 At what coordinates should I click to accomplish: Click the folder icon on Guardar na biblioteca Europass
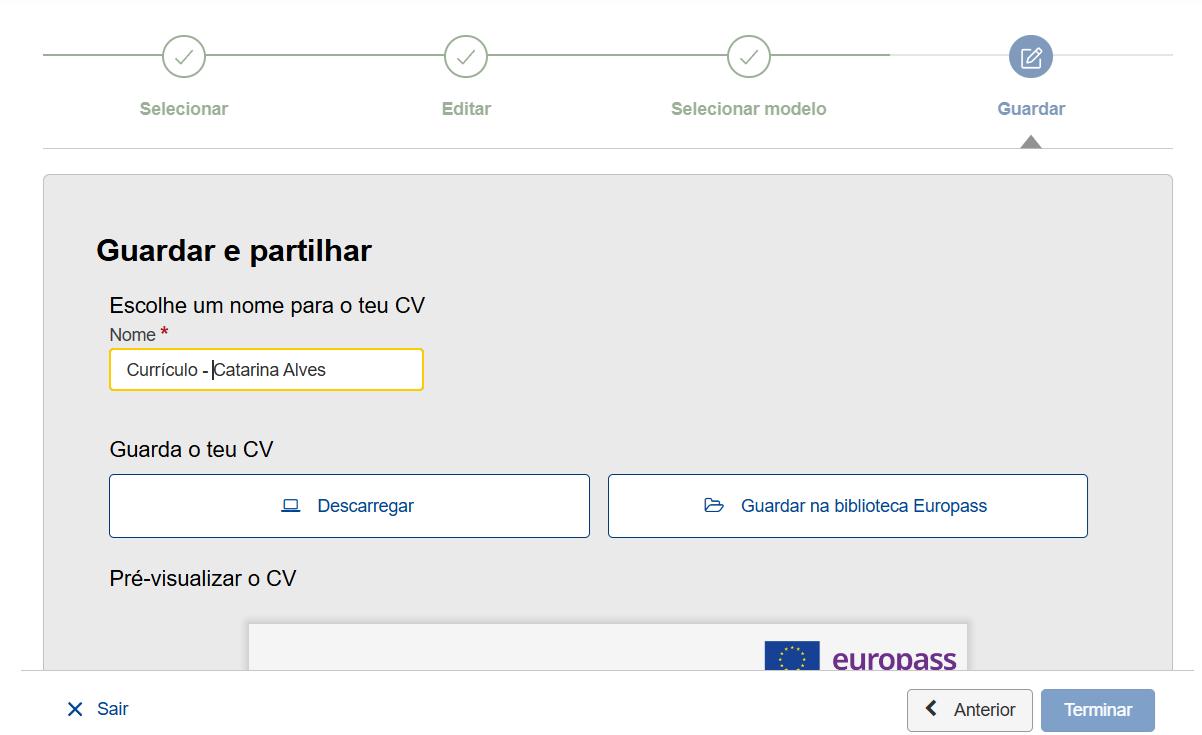pos(714,505)
